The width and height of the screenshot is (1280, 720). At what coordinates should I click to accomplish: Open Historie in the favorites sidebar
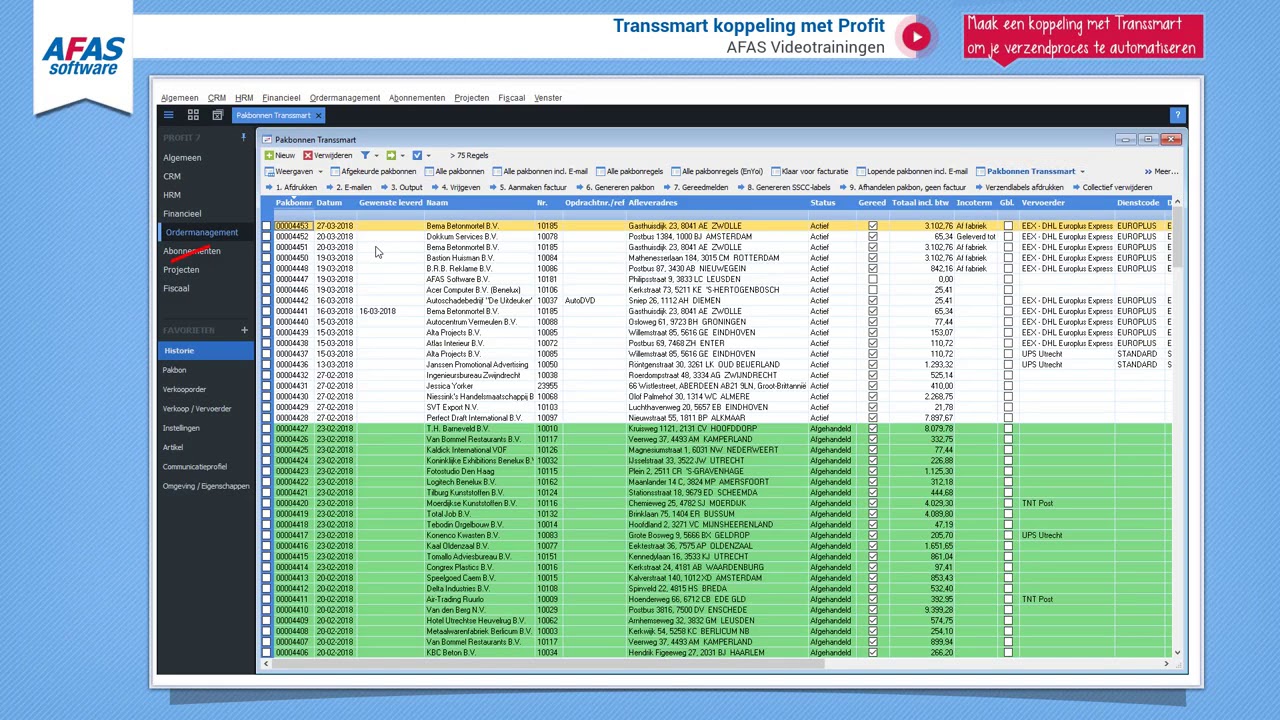[x=205, y=351]
